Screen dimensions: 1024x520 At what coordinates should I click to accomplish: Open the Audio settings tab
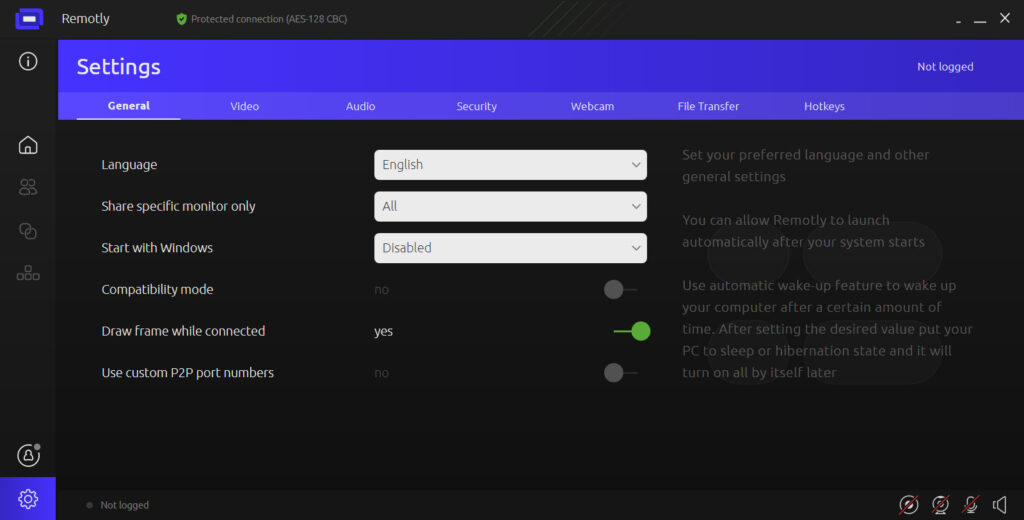[360, 106]
